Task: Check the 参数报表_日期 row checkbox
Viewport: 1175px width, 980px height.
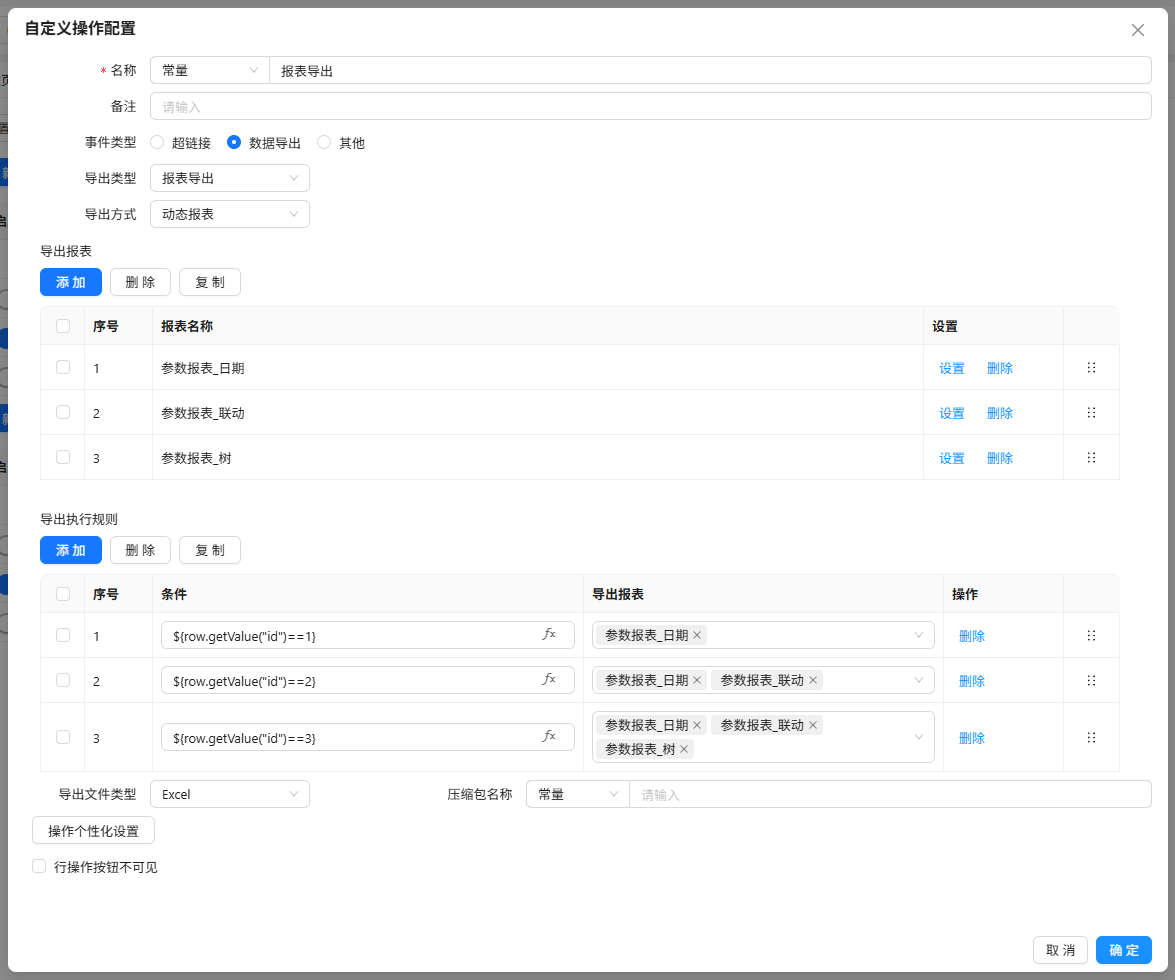Action: click(63, 367)
